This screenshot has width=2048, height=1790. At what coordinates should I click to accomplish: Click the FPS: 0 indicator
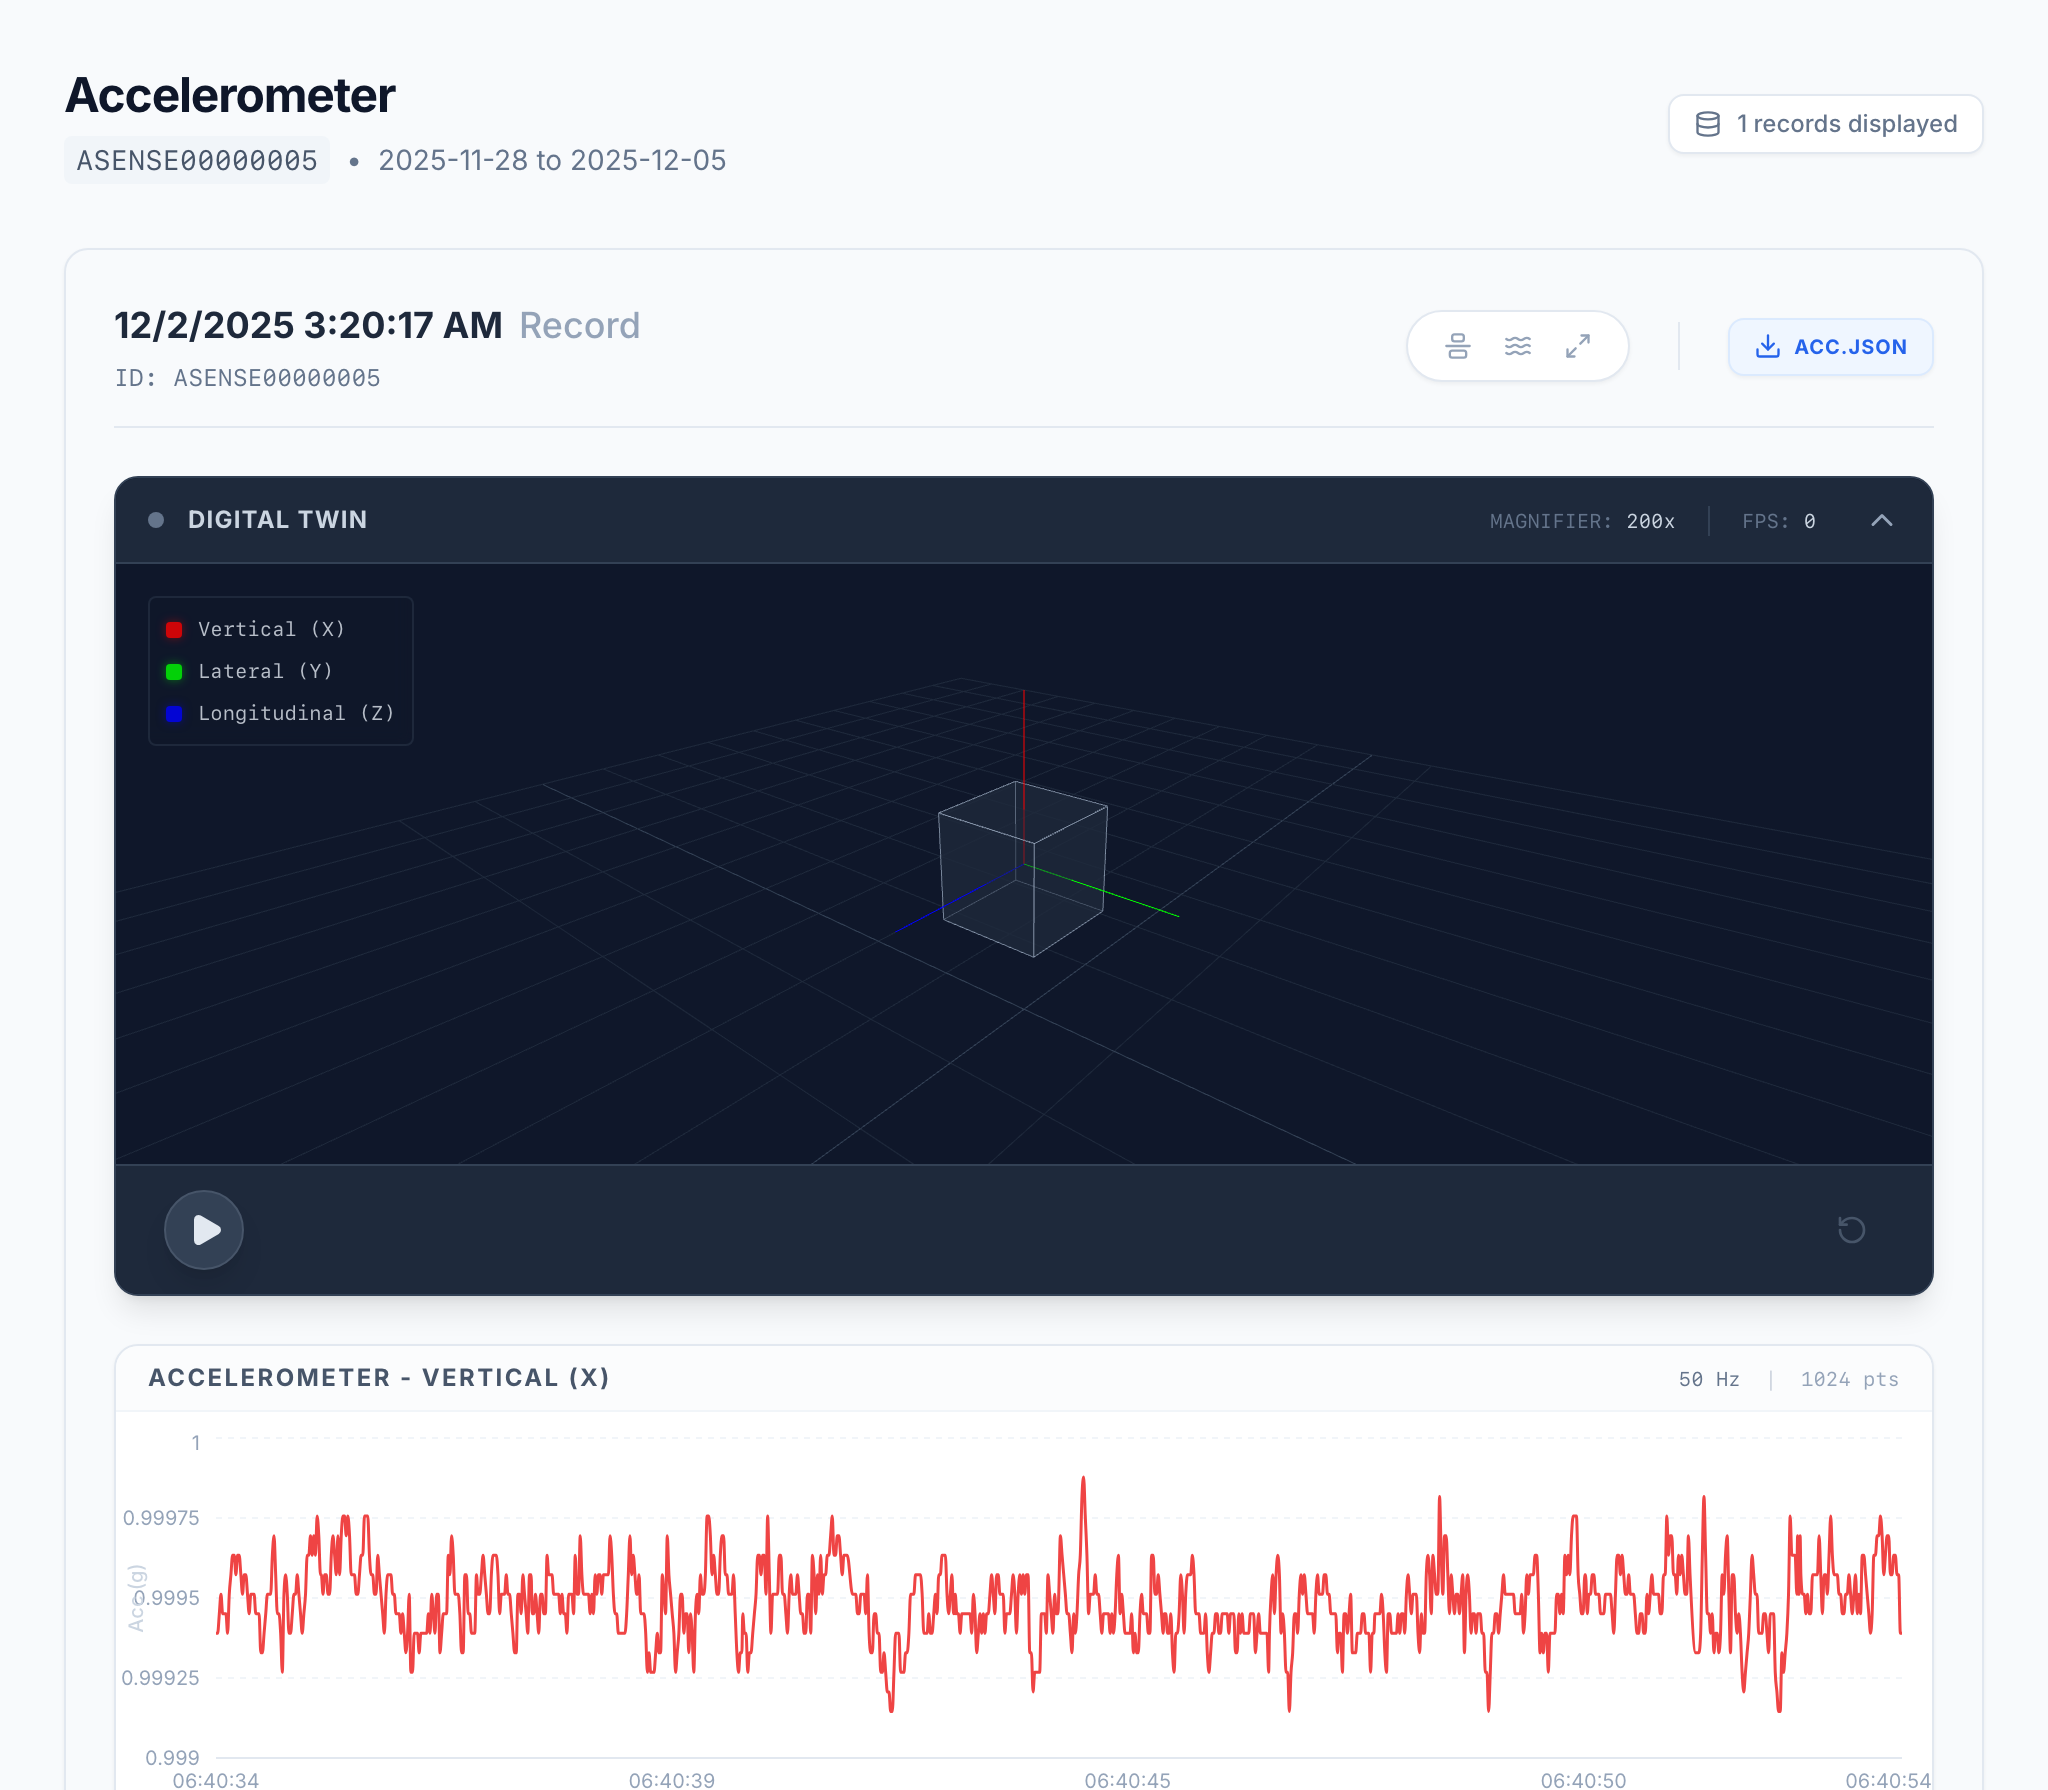[1779, 521]
